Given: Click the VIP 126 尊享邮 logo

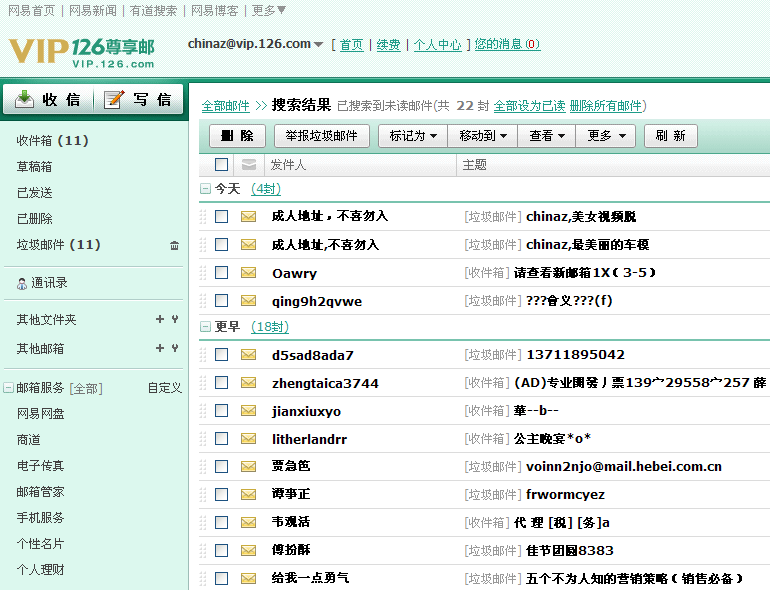Looking at the screenshot, I should pos(82,53).
